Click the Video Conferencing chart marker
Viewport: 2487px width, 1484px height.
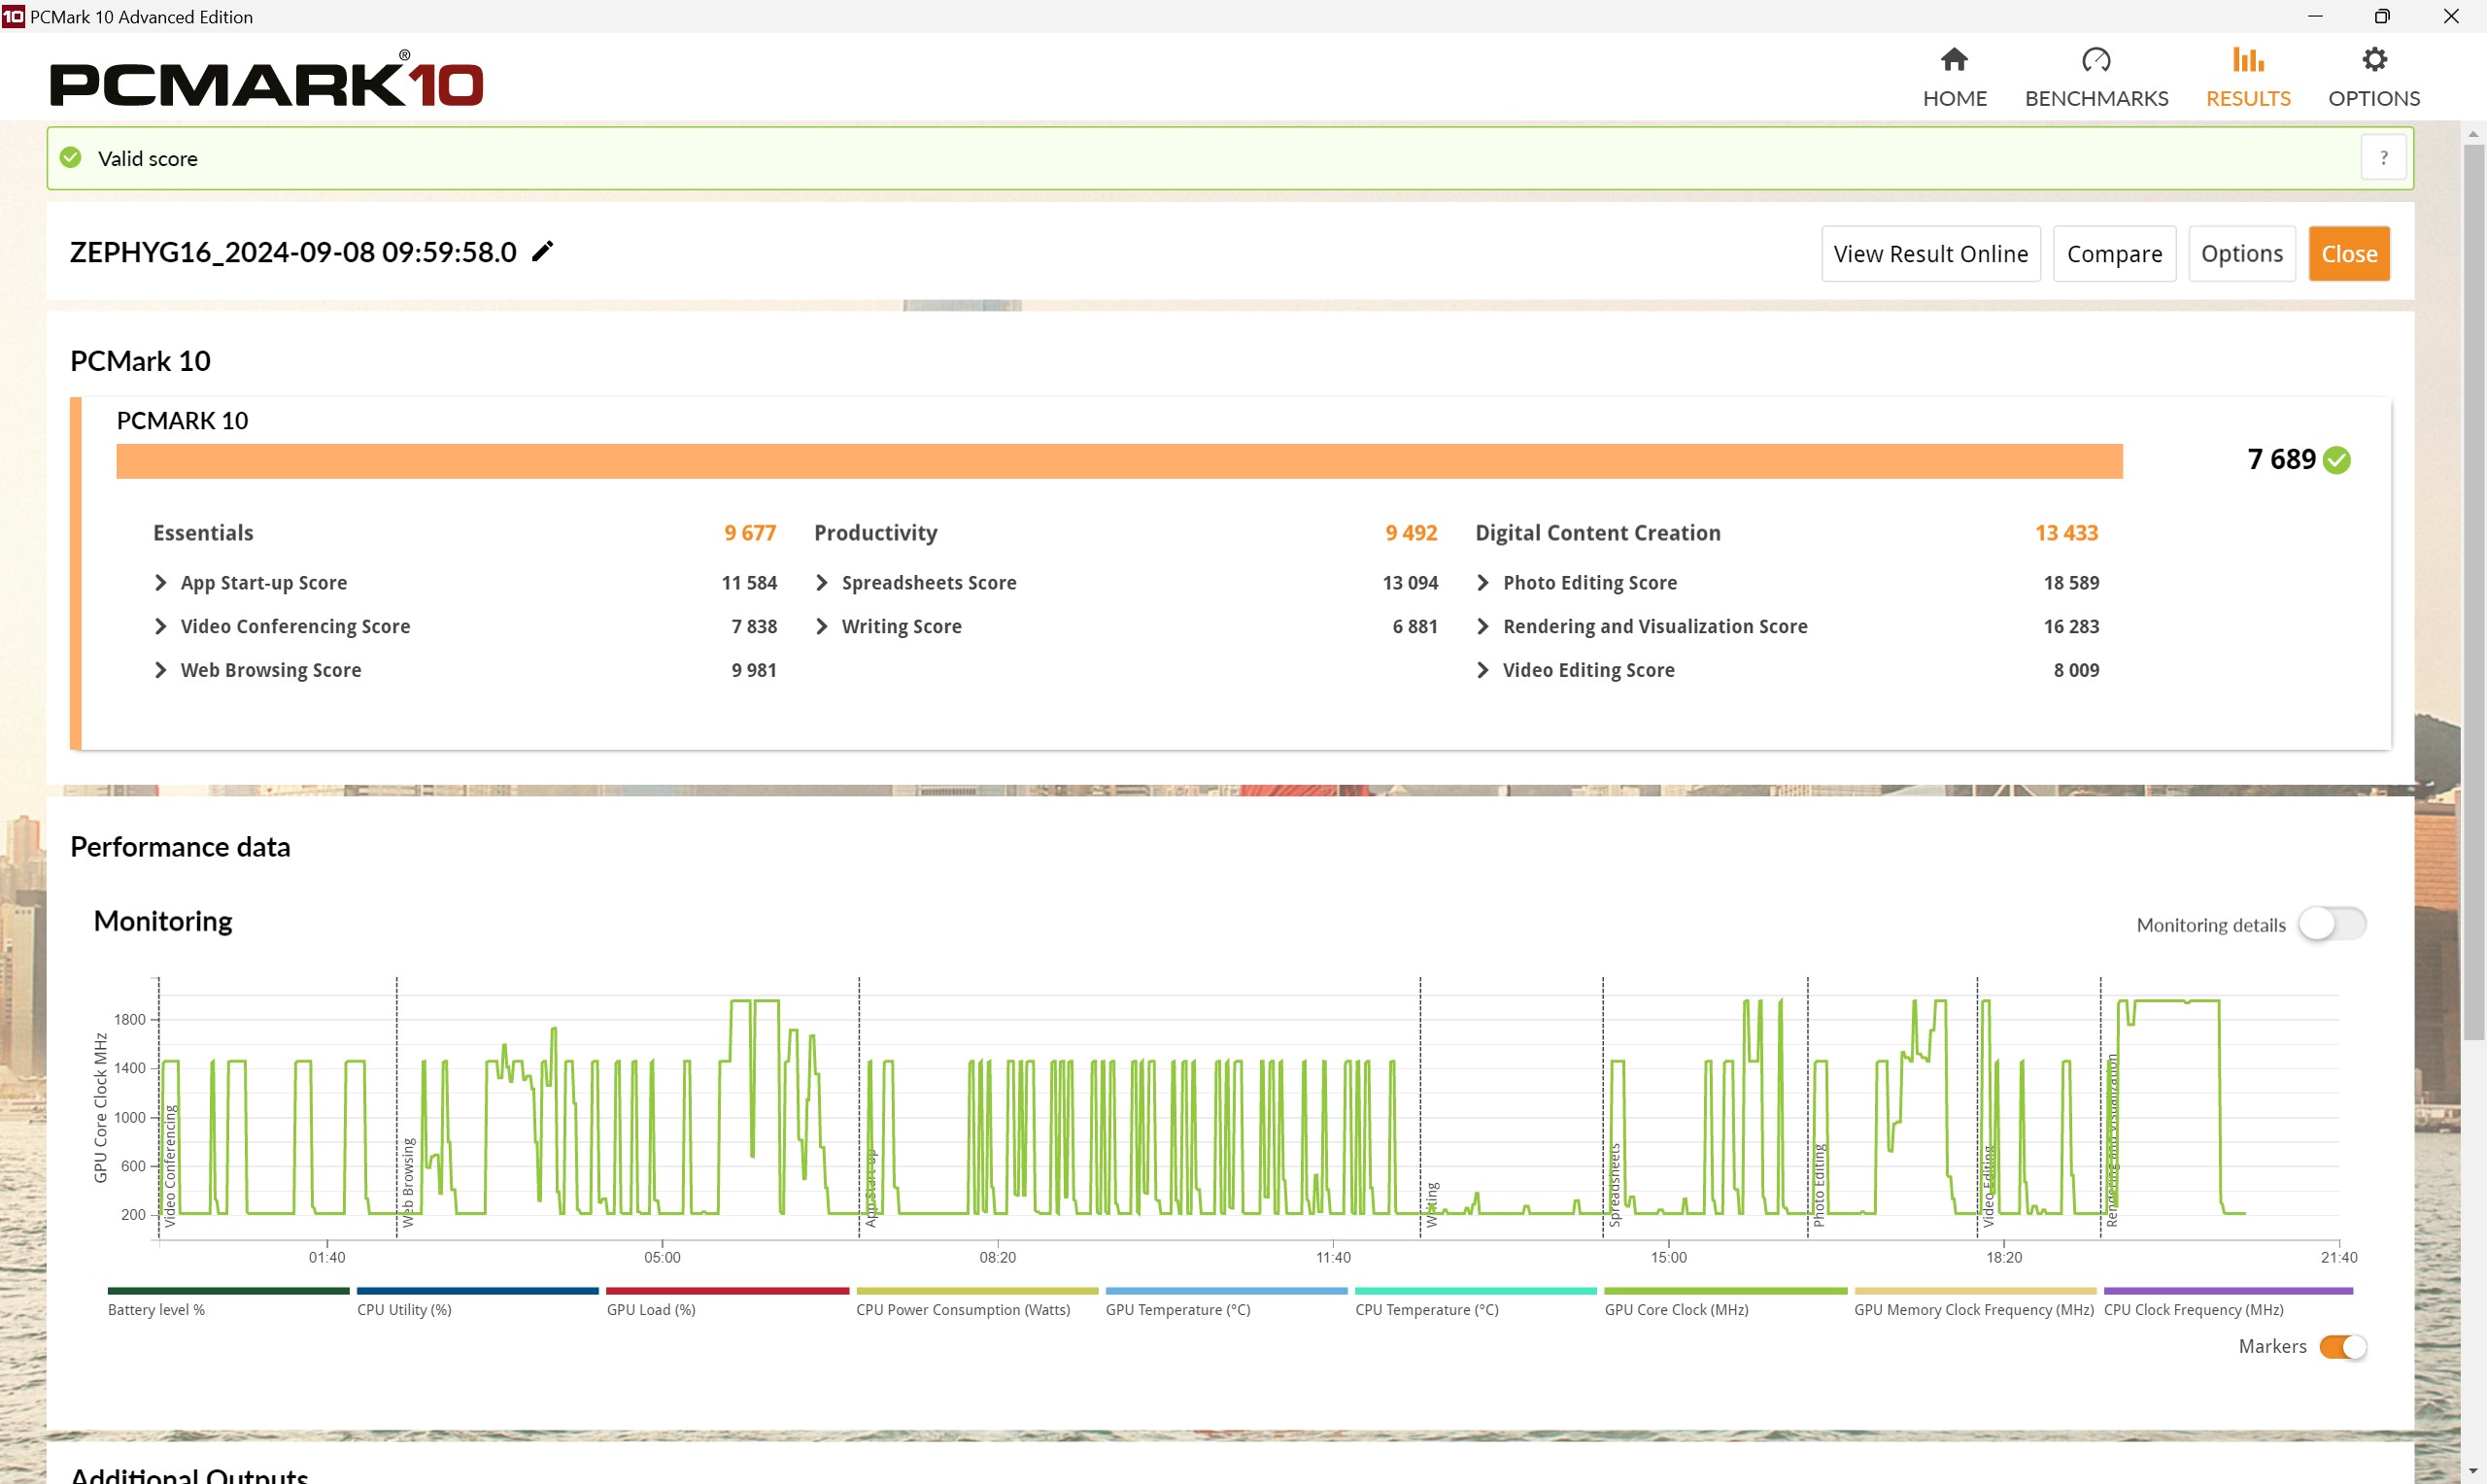pyautogui.click(x=170, y=1166)
